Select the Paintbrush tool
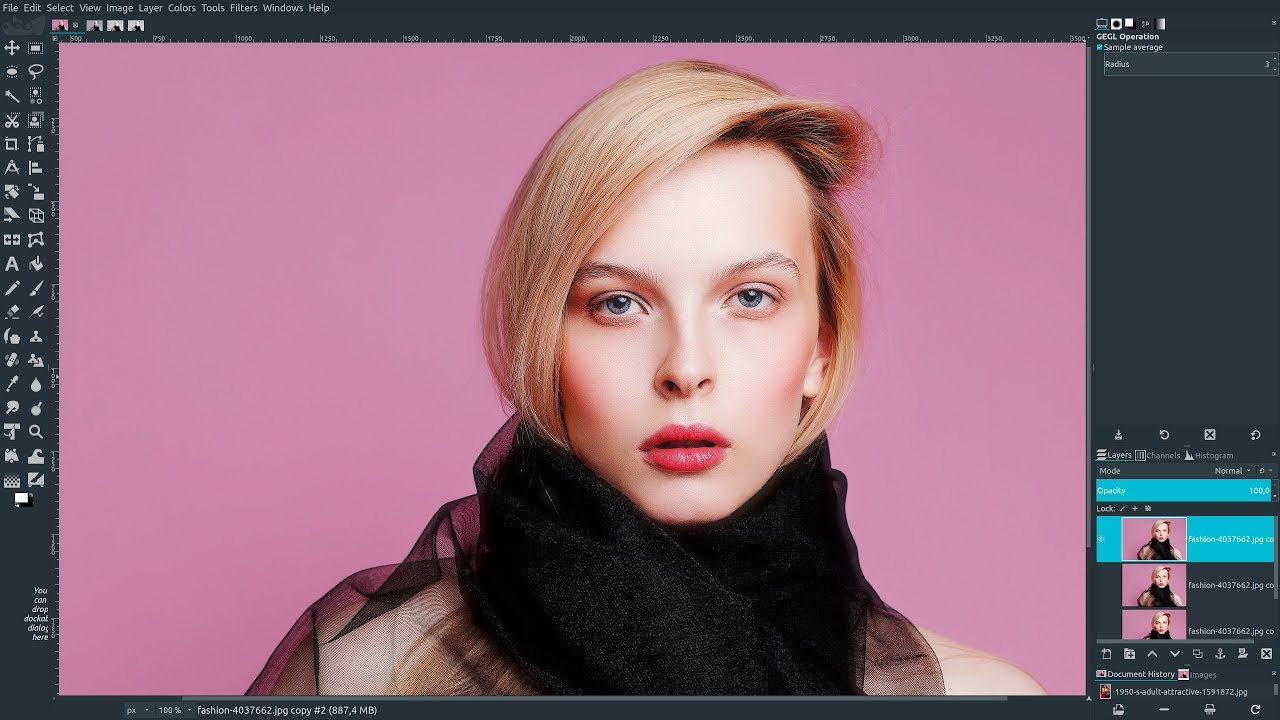The image size is (1280, 720). [x=36, y=288]
